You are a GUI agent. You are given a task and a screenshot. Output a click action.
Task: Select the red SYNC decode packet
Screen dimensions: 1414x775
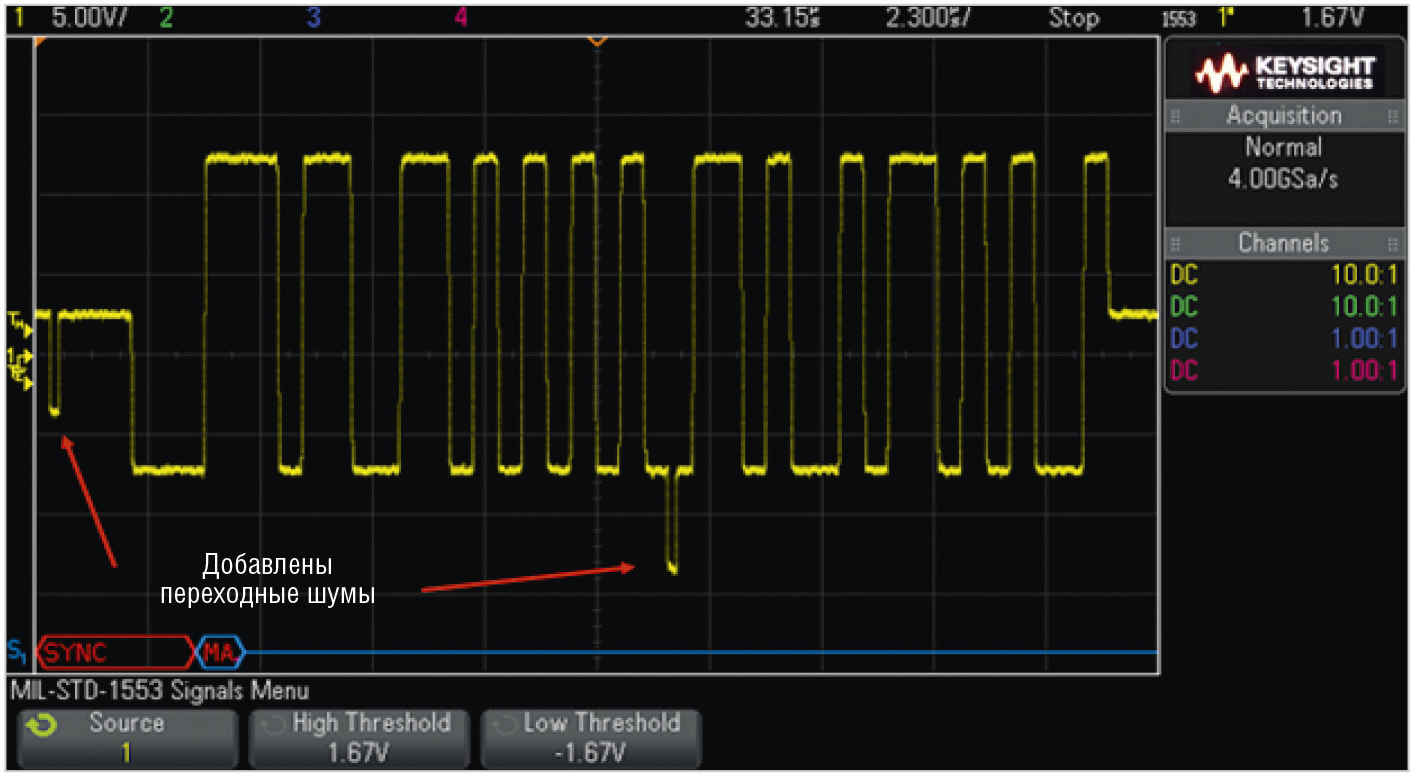coord(114,653)
